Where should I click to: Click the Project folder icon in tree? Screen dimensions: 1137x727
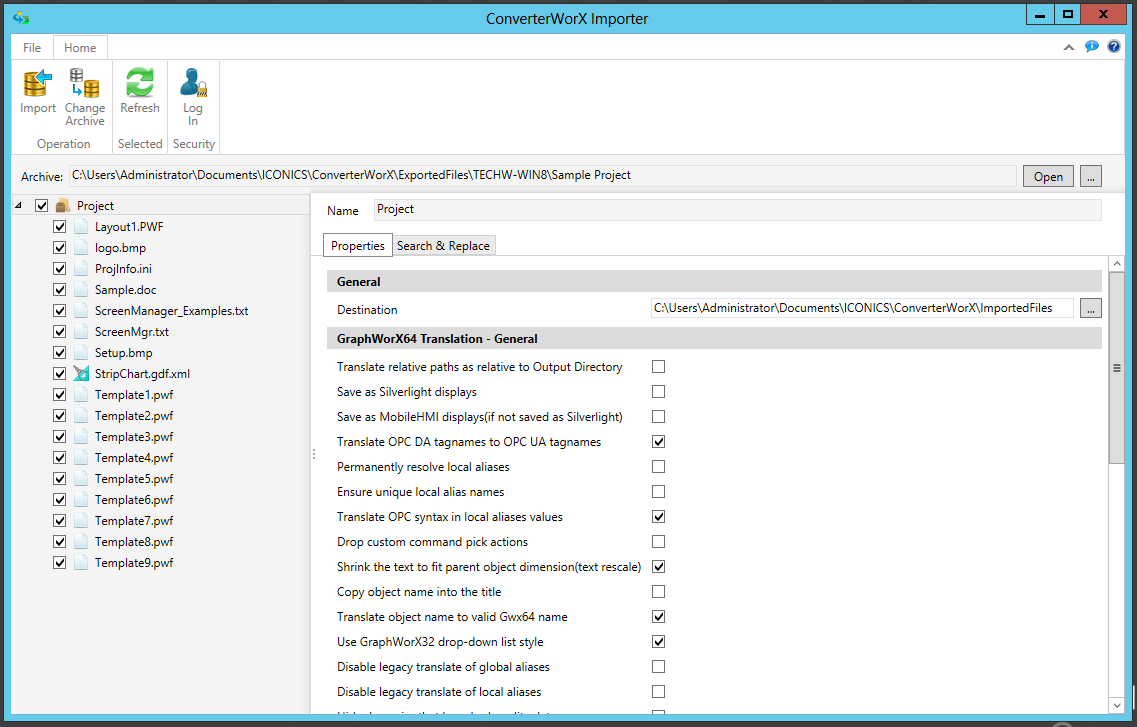coord(63,206)
